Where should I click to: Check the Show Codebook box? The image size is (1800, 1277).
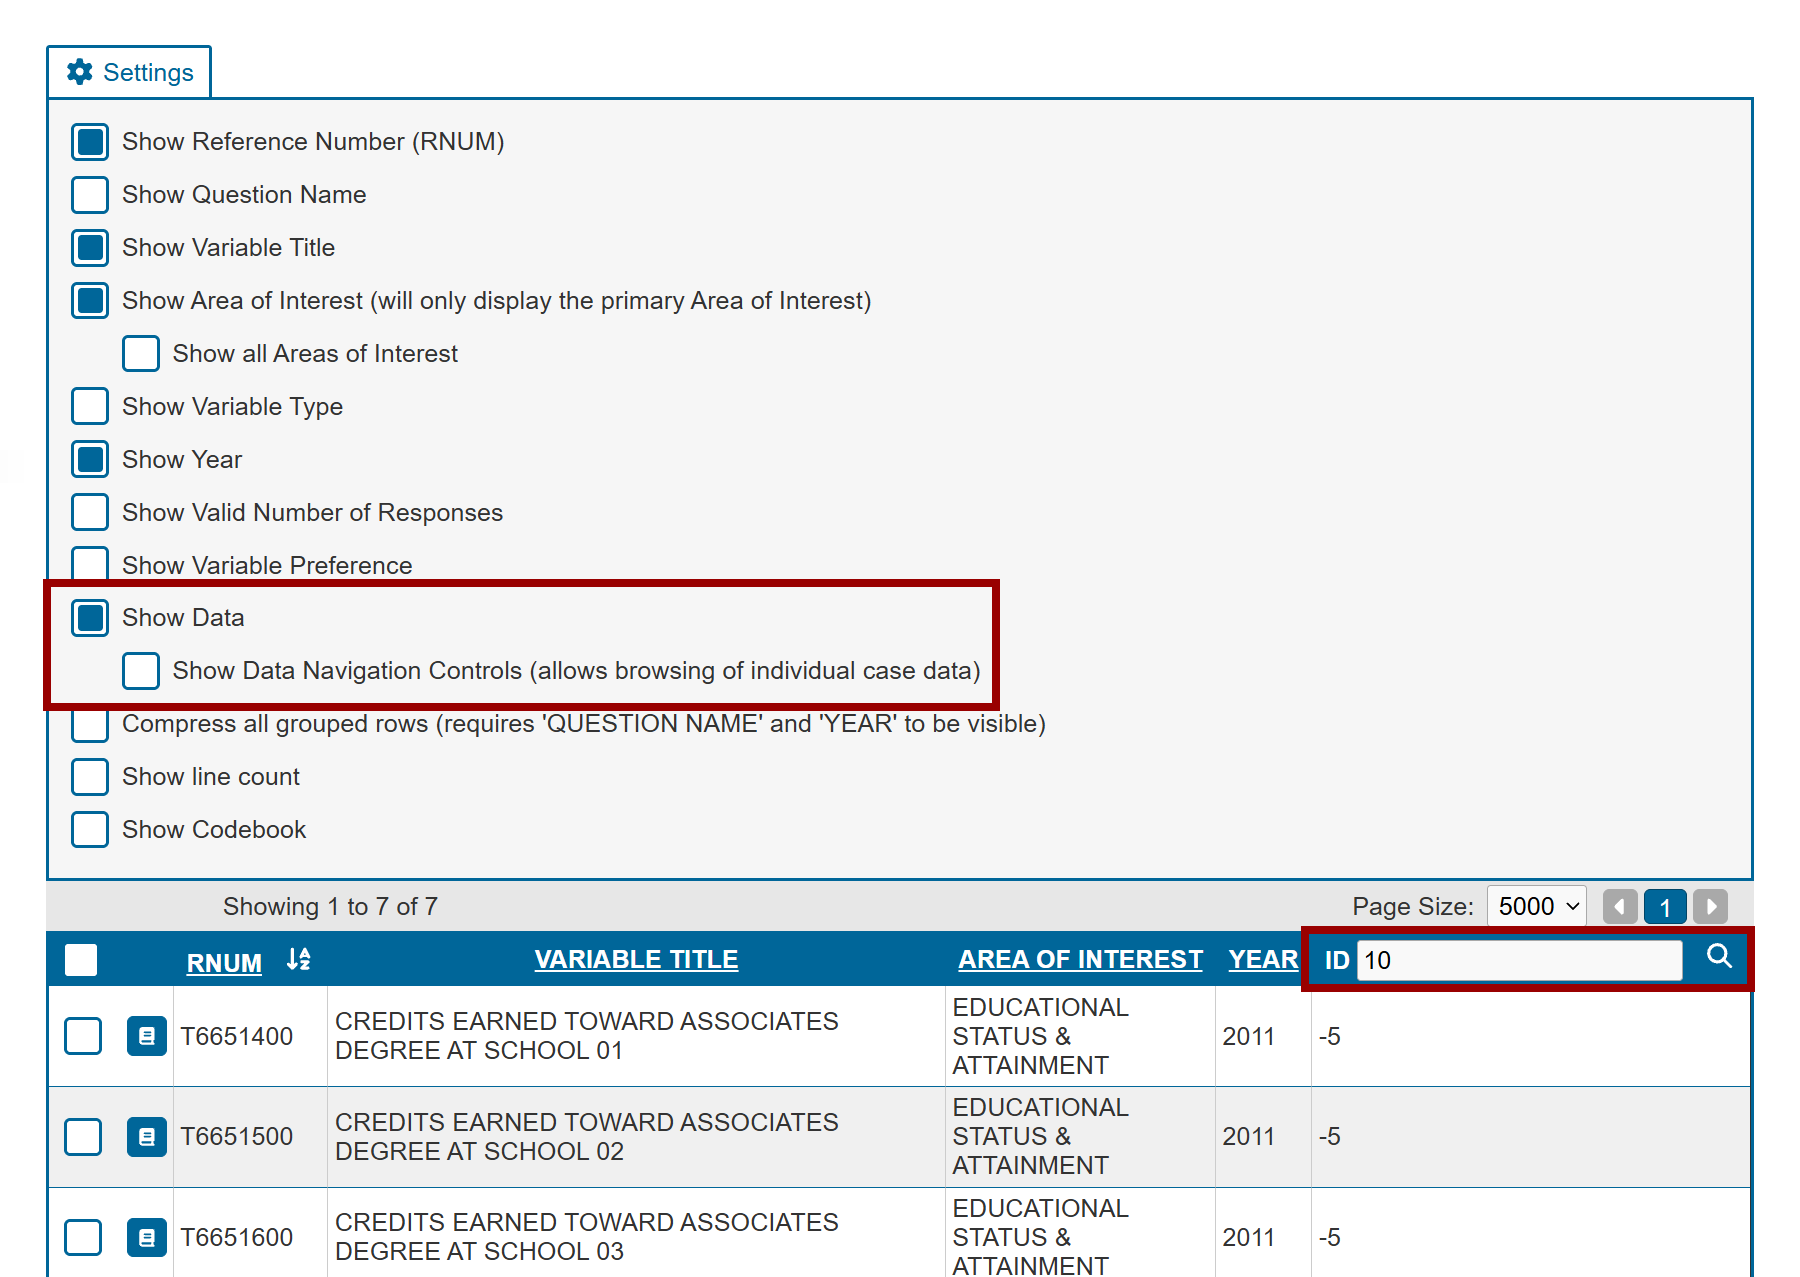click(x=90, y=830)
